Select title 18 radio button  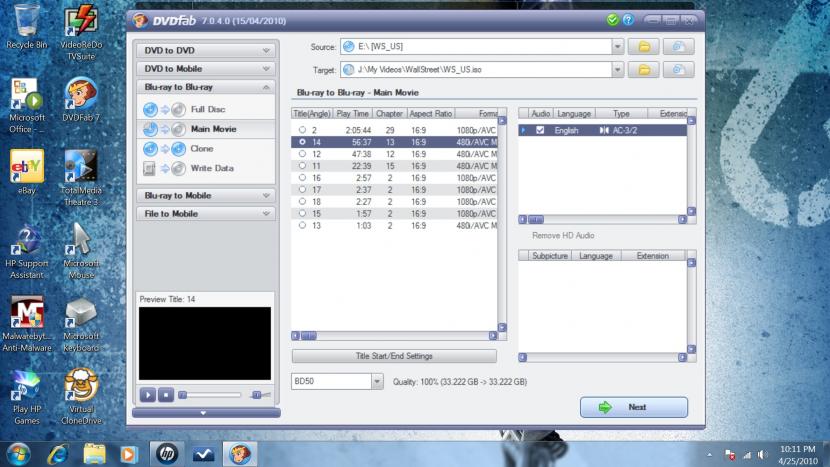click(x=302, y=201)
